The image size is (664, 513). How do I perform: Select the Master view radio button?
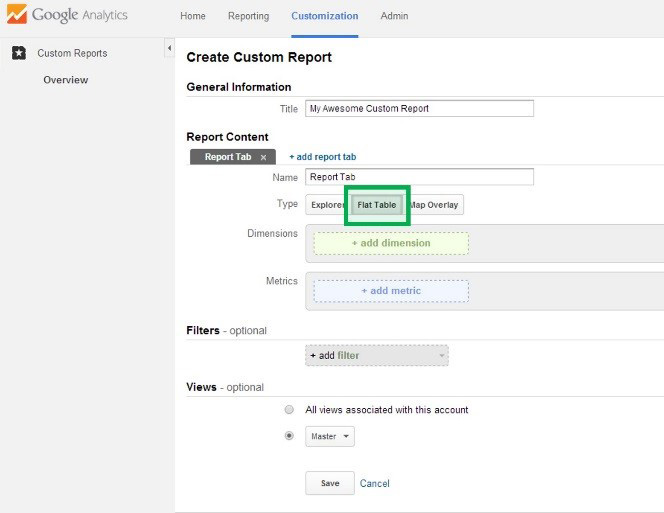[289, 436]
